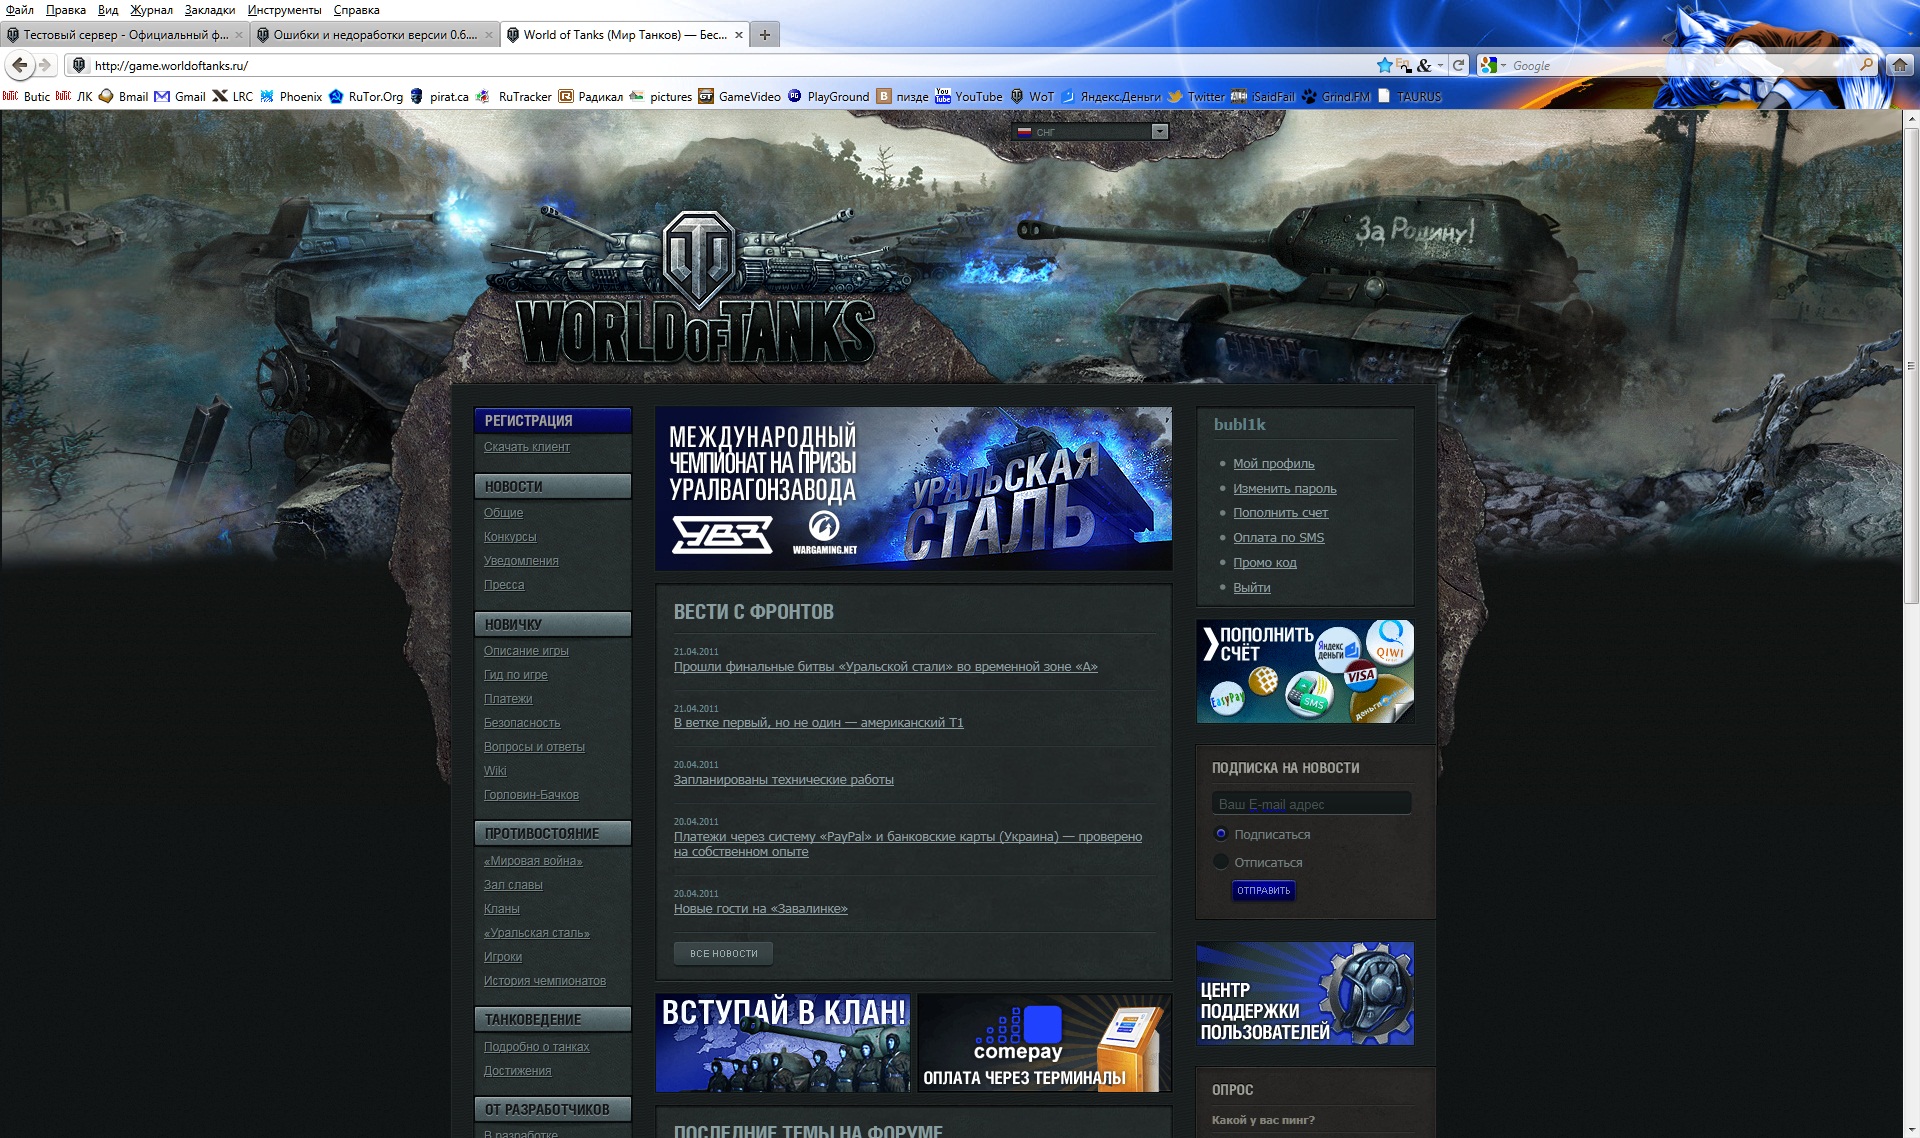Reload the page with the refresh icon

[1458, 65]
